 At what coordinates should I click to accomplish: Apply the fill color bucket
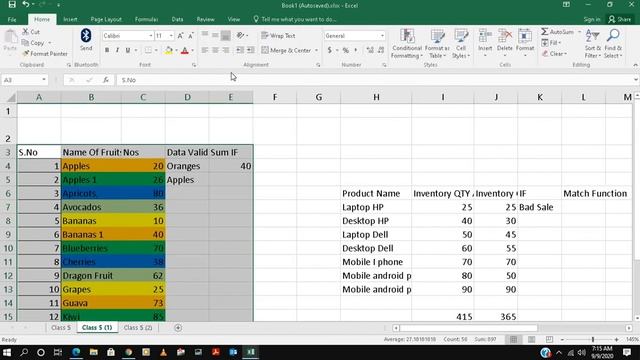(169, 50)
